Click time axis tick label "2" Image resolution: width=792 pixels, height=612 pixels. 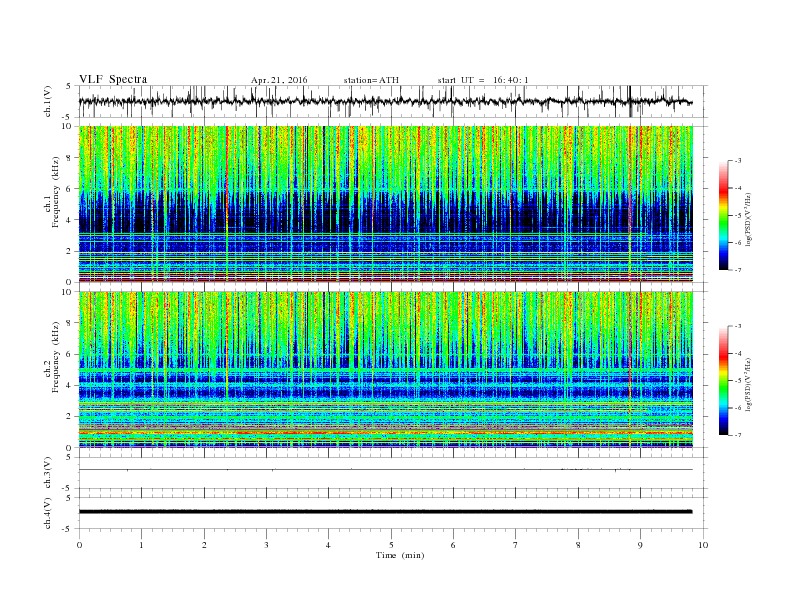[x=204, y=545]
